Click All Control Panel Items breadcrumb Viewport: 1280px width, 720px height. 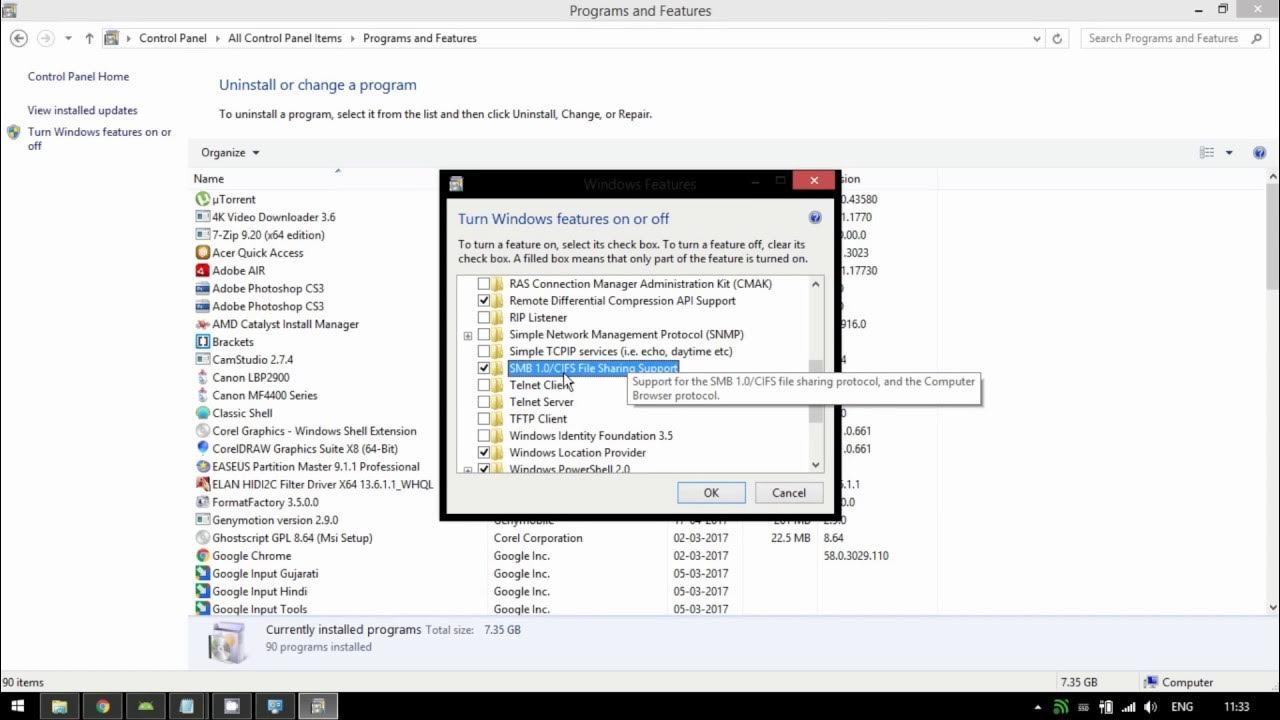pos(285,38)
